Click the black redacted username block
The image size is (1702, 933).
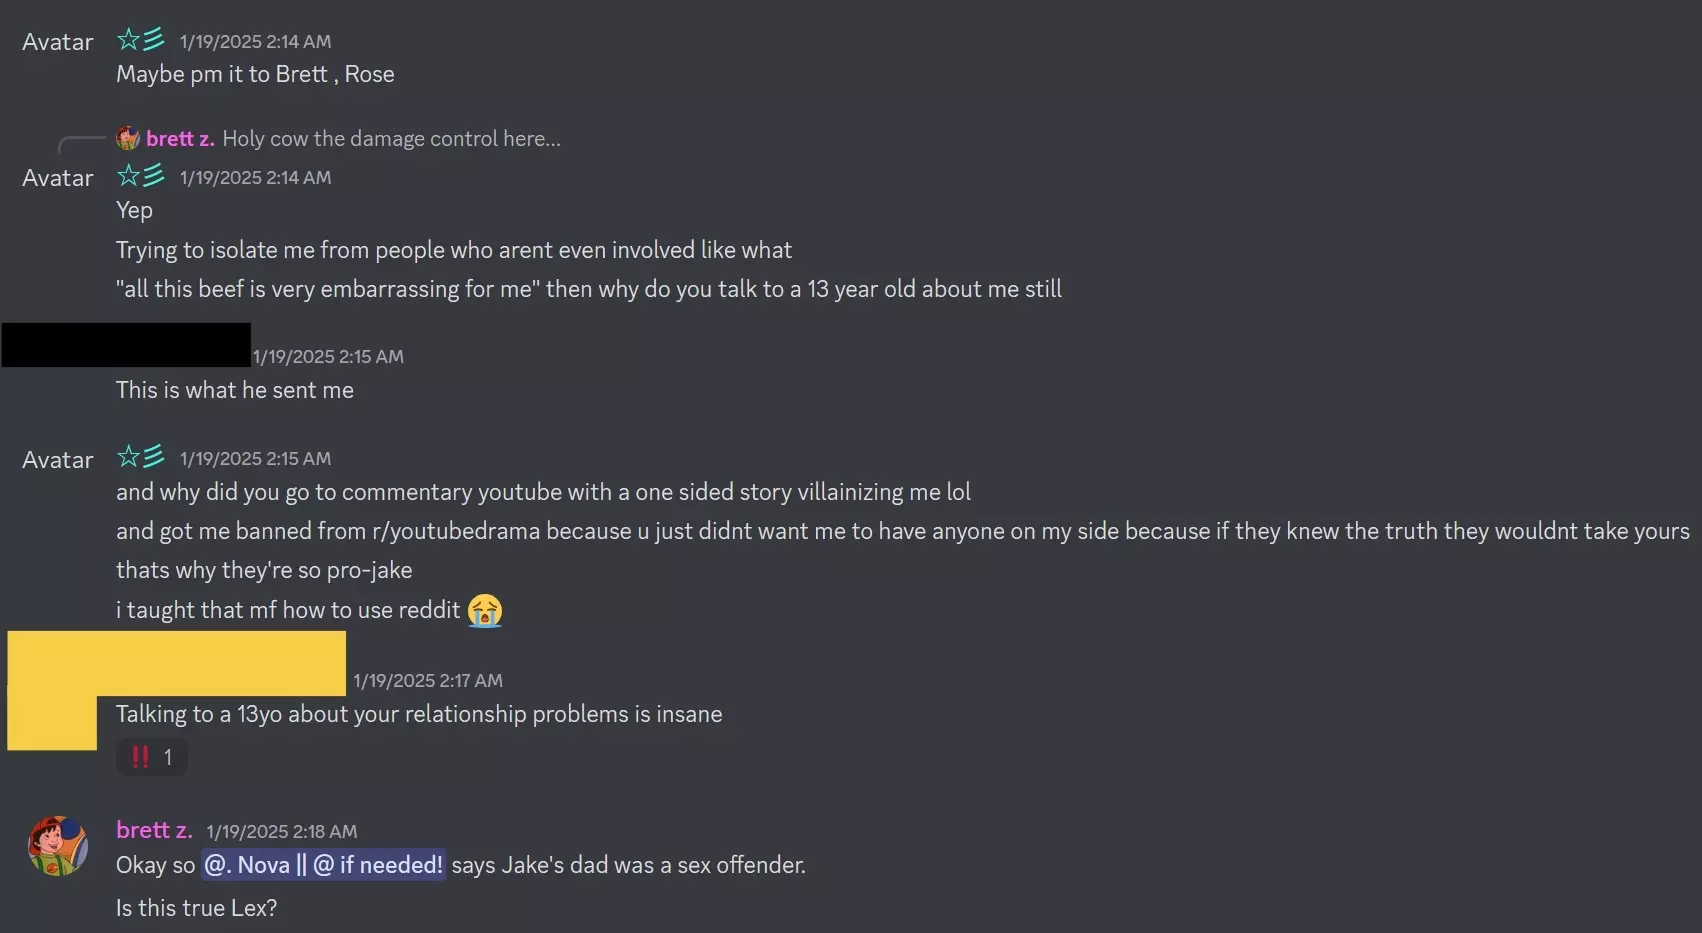pyautogui.click(x=126, y=345)
